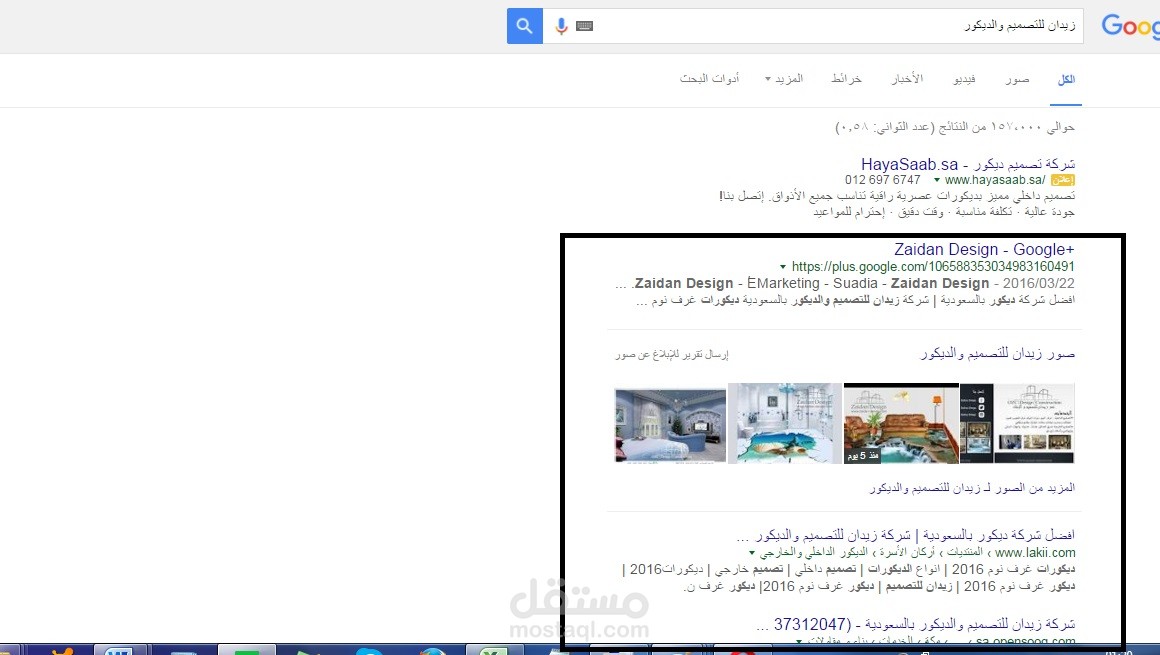Image resolution: width=1160 pixels, height=655 pixels.
Task: Switch to the صور tab
Action: pos(1017,79)
